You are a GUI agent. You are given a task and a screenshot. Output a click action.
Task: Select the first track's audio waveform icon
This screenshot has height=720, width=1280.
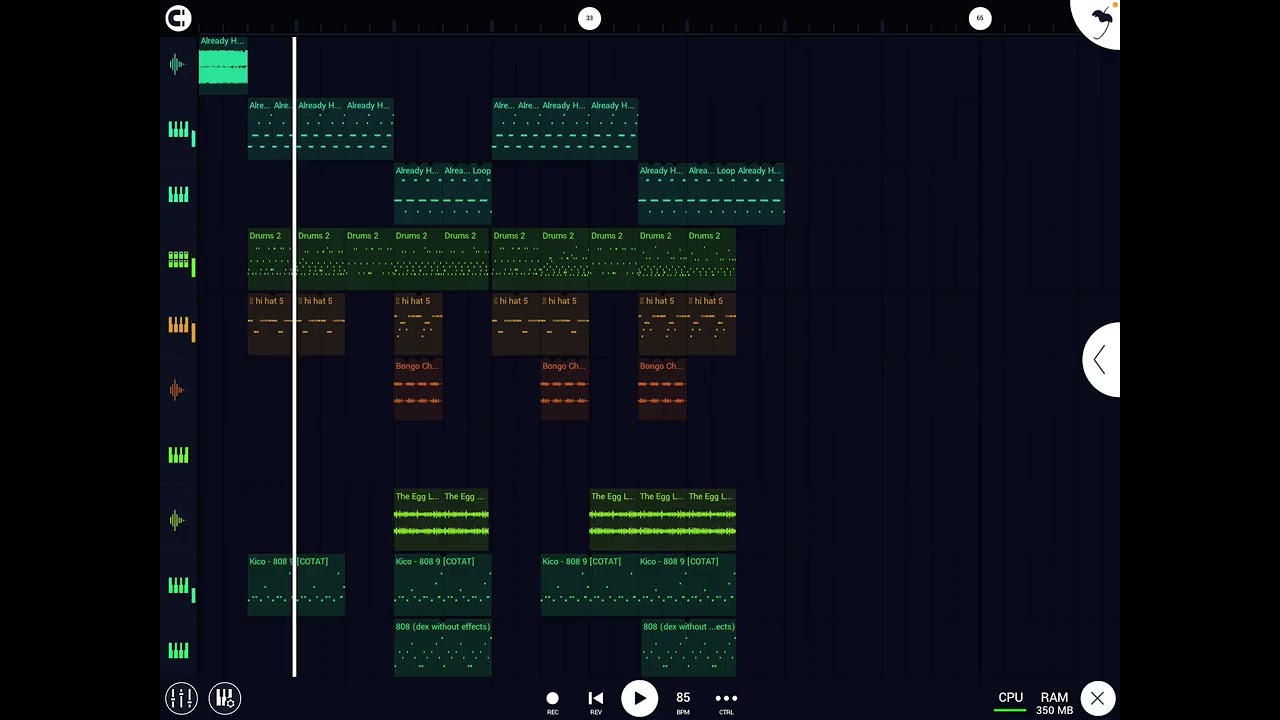pos(178,65)
